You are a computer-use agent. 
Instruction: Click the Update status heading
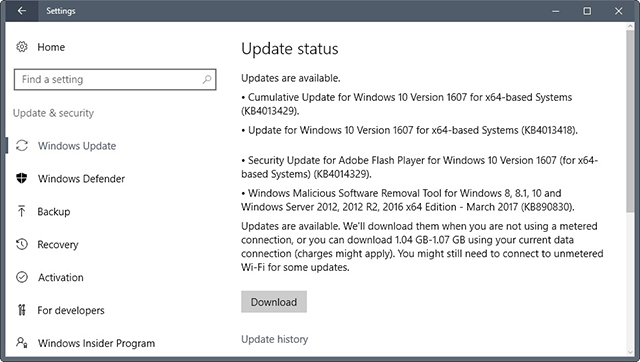click(290, 49)
